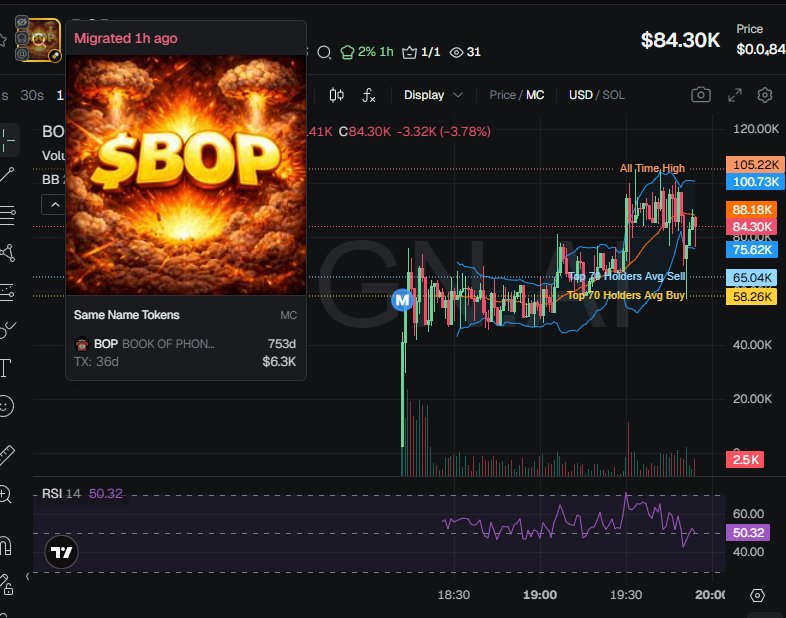This screenshot has height=618, width=786.
Task: Select the 30s timeframe
Action: (x=32, y=95)
